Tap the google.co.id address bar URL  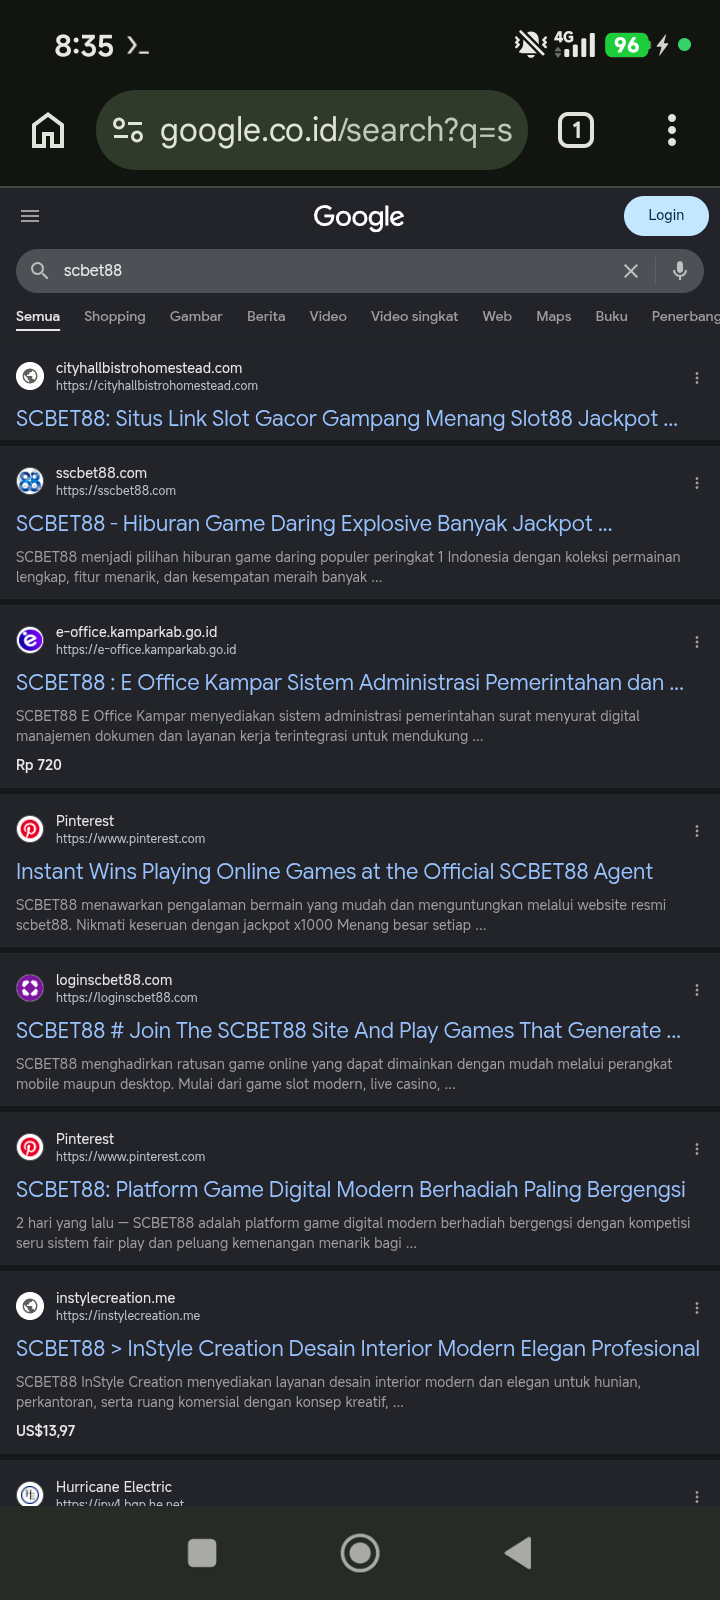click(336, 130)
